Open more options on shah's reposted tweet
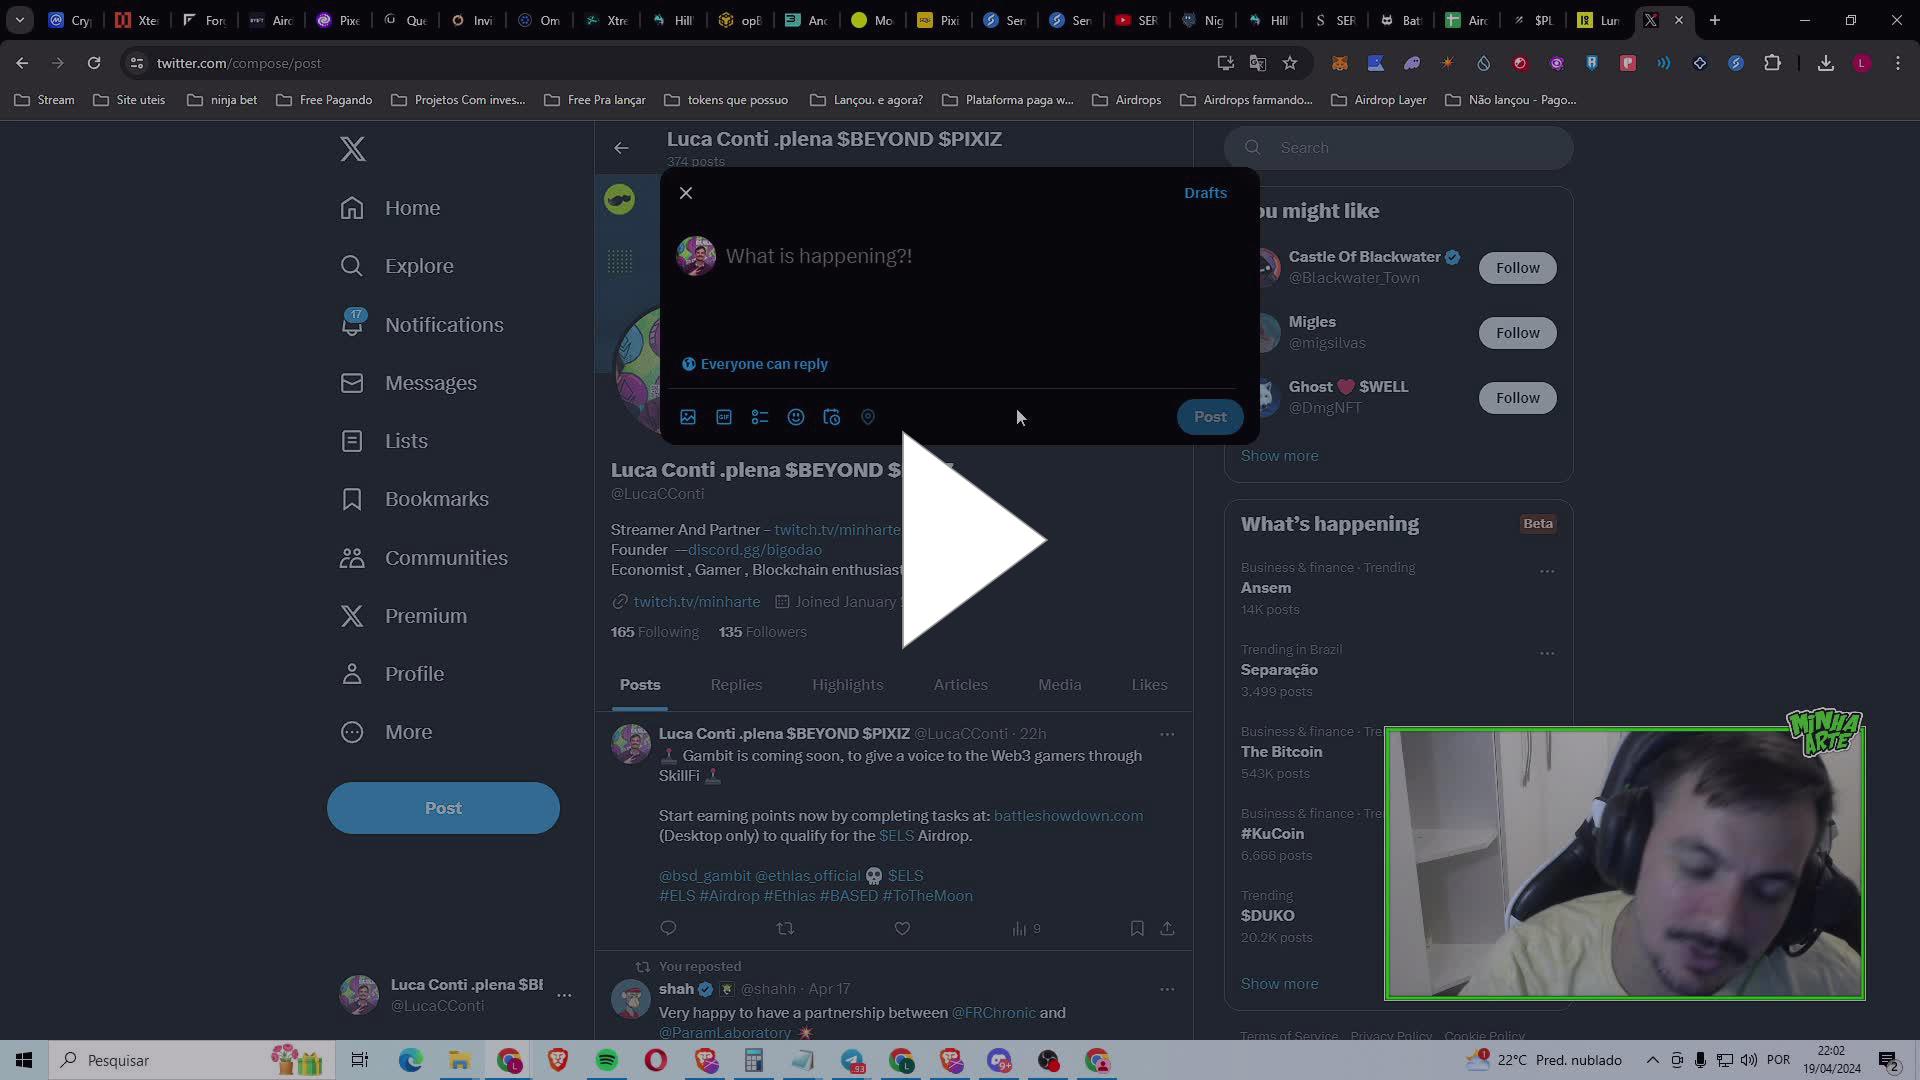The image size is (1920, 1080). tap(1167, 988)
